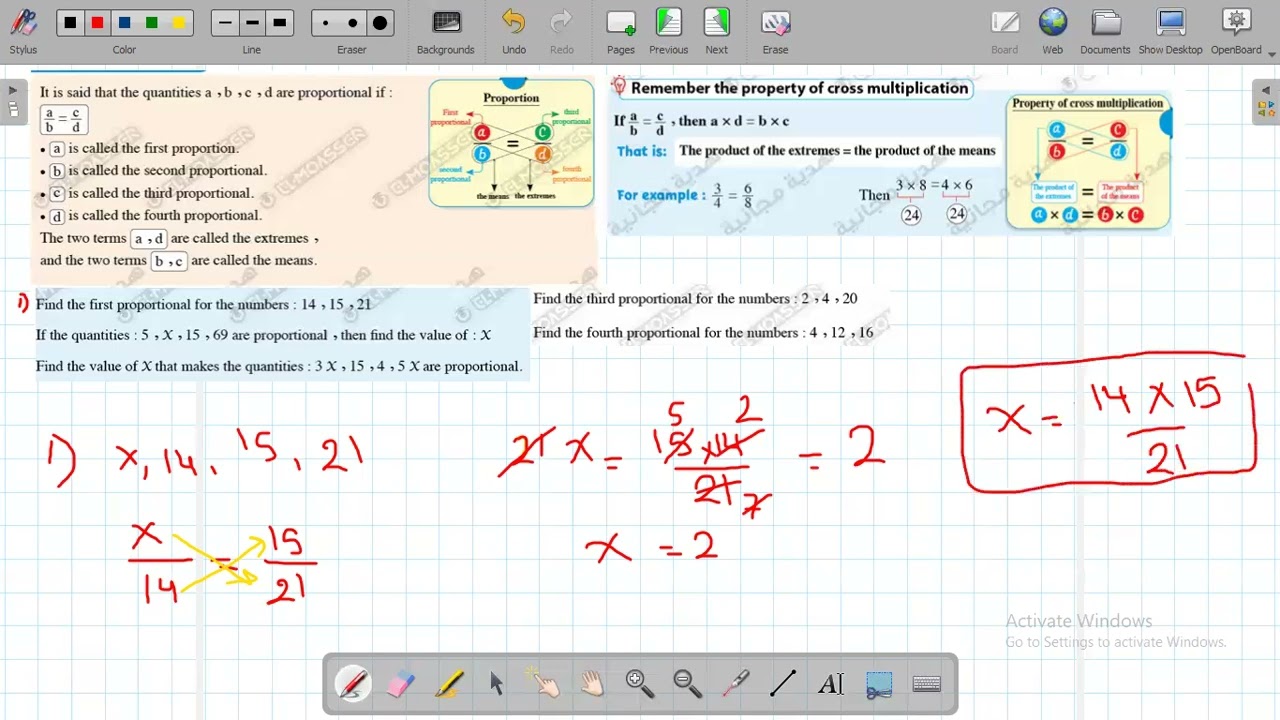Select the Laser pointer tool
Viewport: 1280px width, 720px height.
tap(736, 684)
